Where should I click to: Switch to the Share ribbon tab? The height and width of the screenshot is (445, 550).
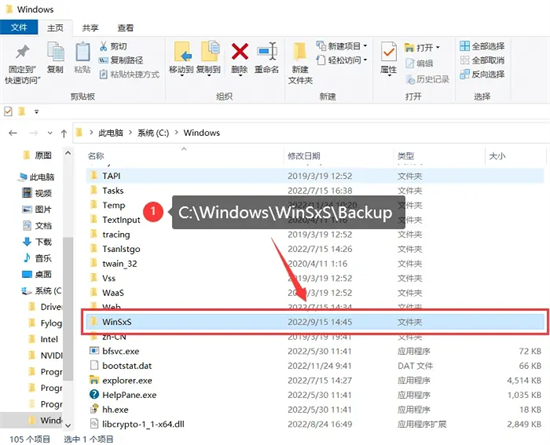(x=90, y=28)
